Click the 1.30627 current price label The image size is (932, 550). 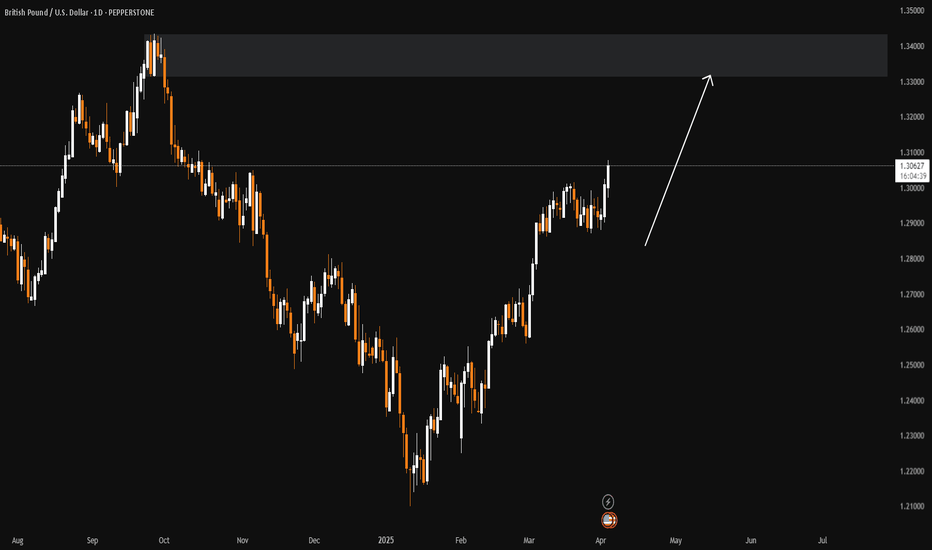coord(912,166)
